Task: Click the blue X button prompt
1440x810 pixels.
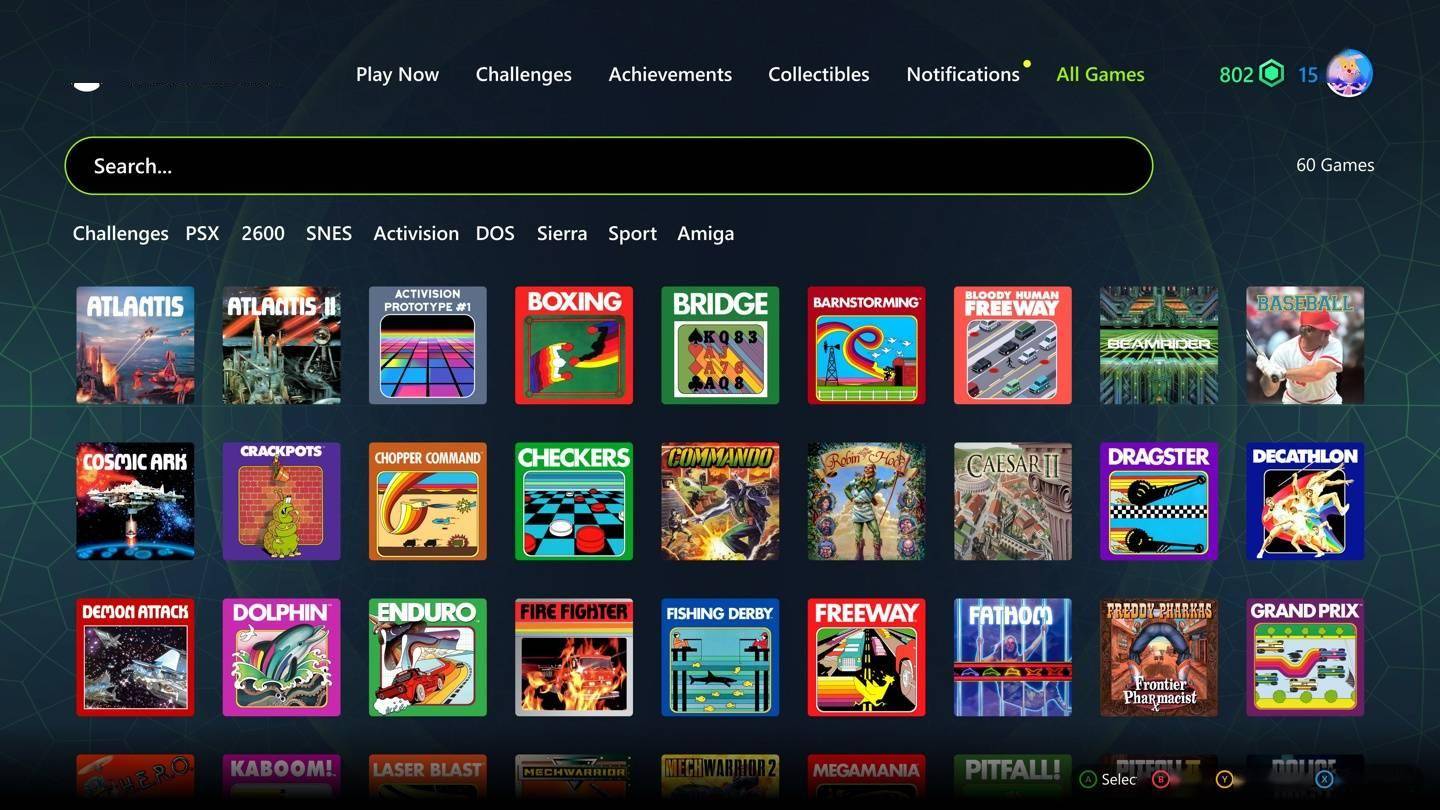Action: click(1324, 779)
